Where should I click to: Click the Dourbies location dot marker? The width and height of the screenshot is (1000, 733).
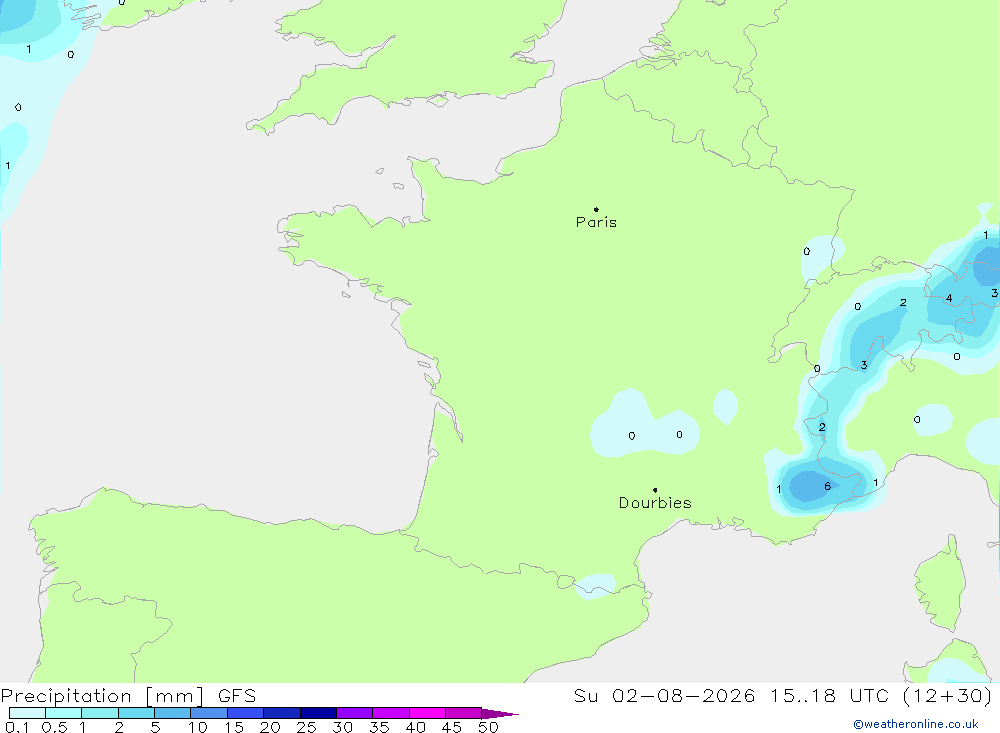(655, 490)
